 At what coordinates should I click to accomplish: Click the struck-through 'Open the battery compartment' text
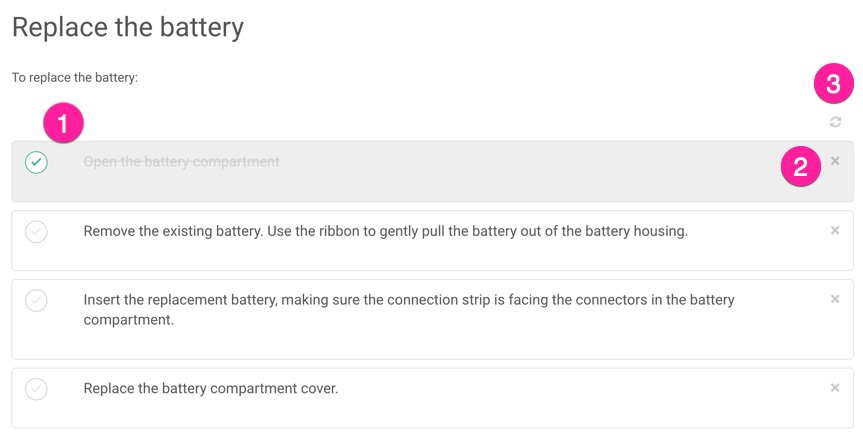coord(181,162)
